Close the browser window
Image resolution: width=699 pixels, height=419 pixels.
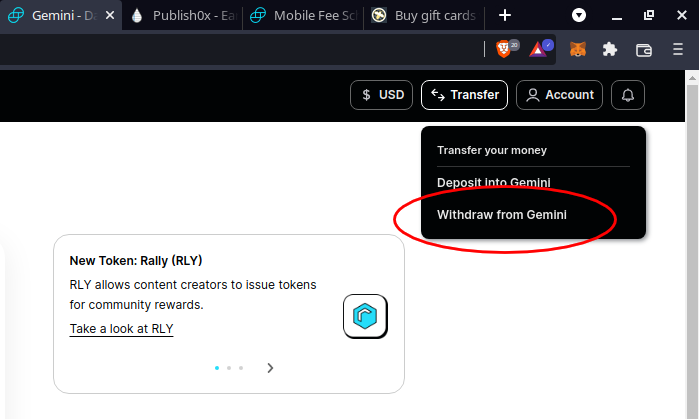tap(682, 15)
